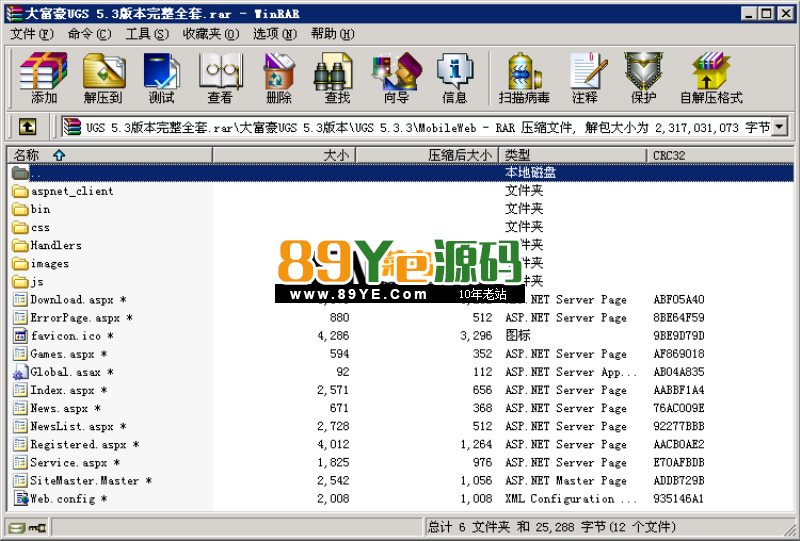
Task: Click the Extract To (解压到) icon
Action: [104, 78]
